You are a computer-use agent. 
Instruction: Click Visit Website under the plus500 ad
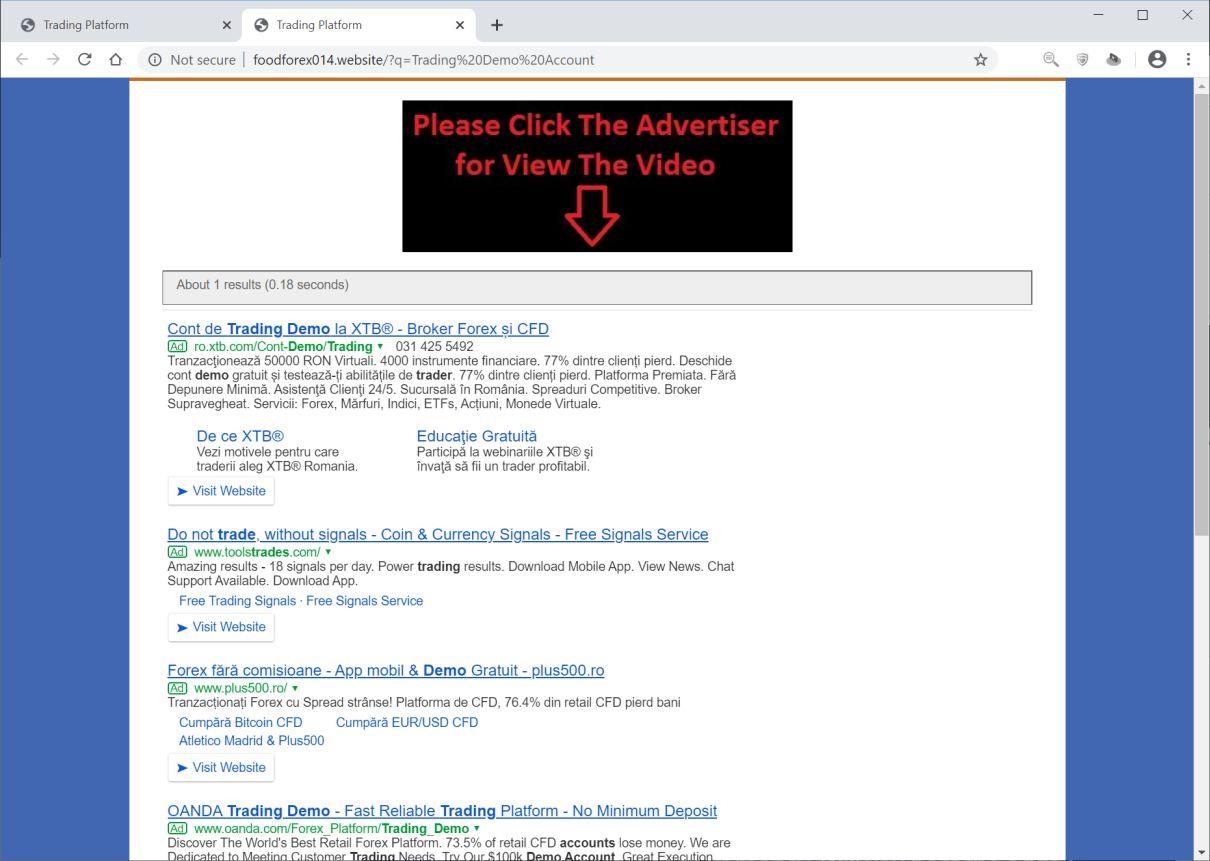(x=221, y=768)
